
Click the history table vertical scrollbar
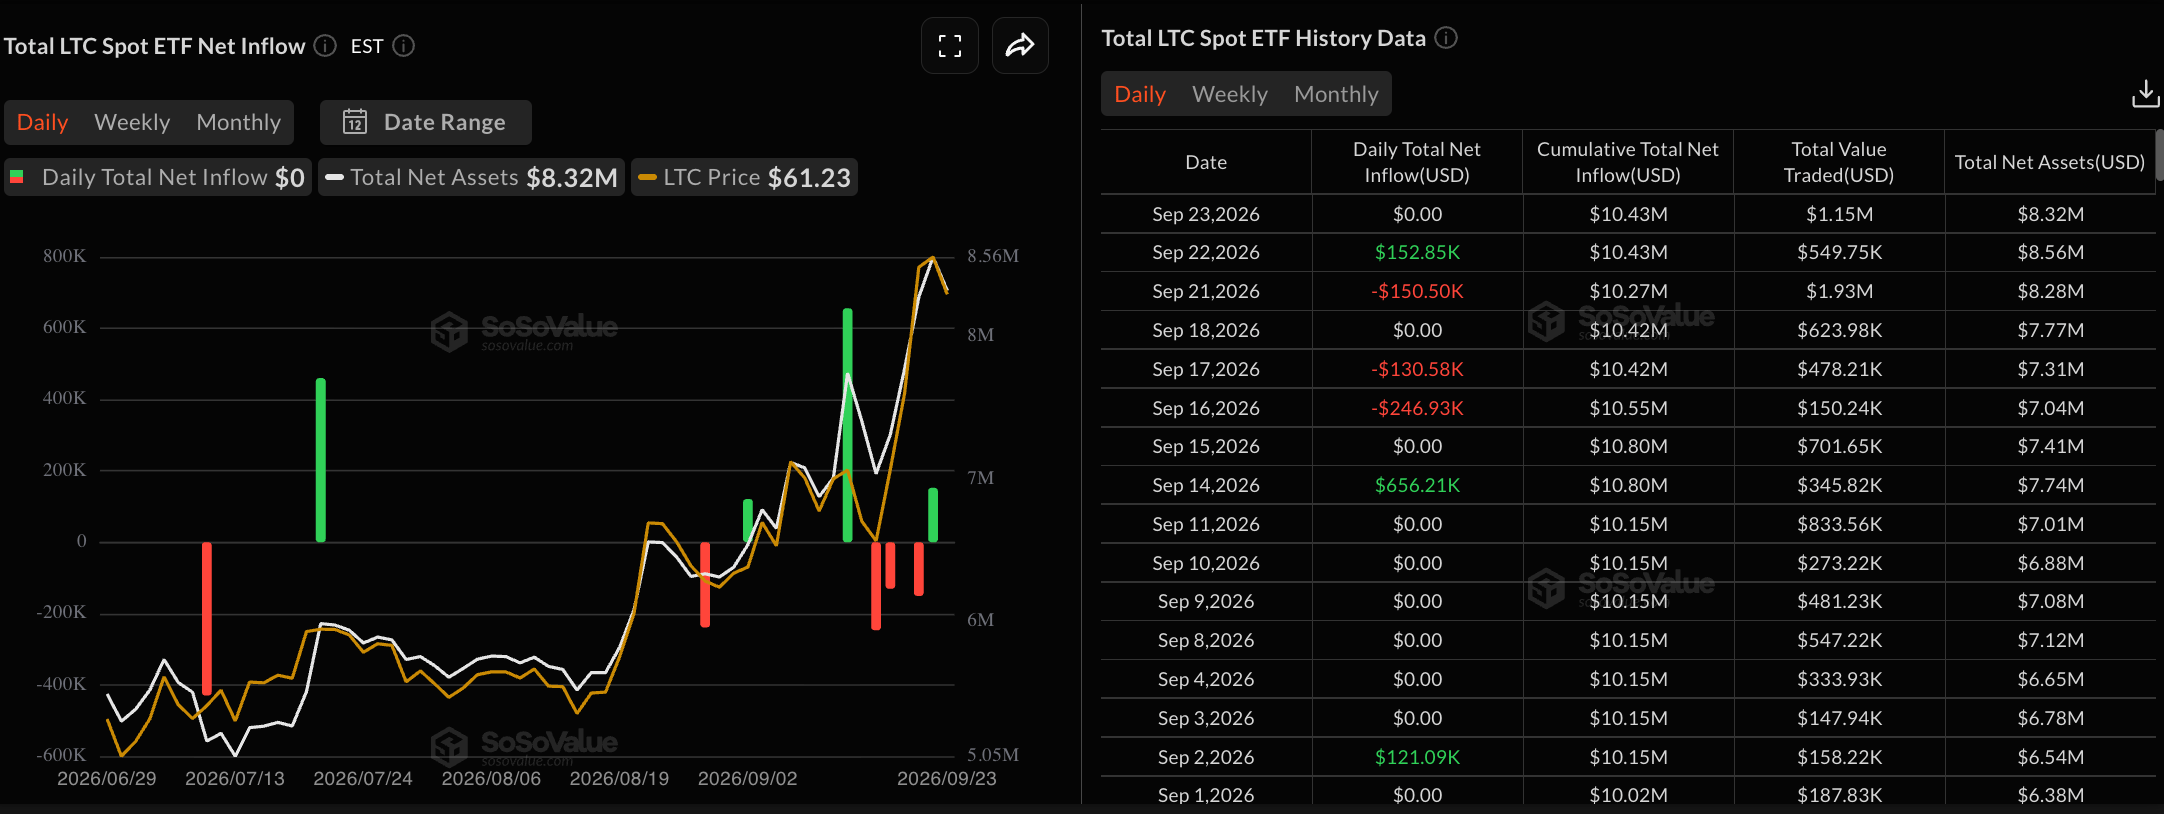click(x=2159, y=155)
